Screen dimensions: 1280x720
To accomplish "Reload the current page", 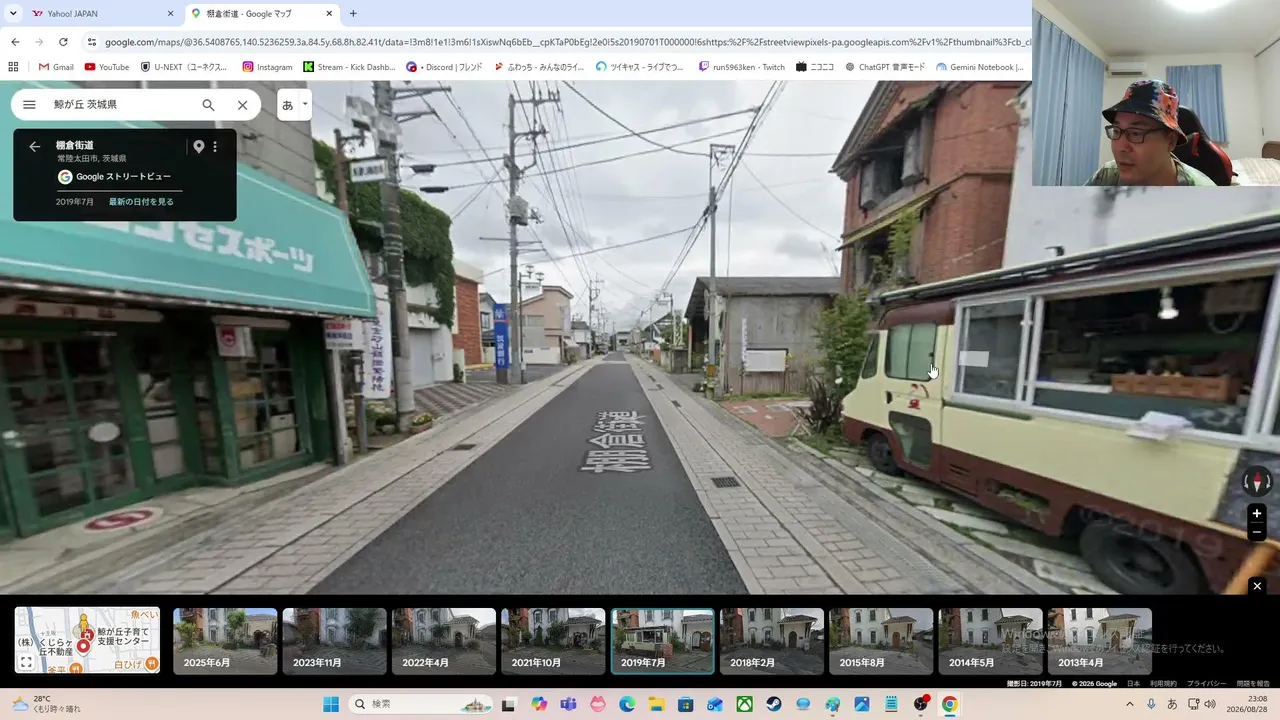I will point(63,42).
